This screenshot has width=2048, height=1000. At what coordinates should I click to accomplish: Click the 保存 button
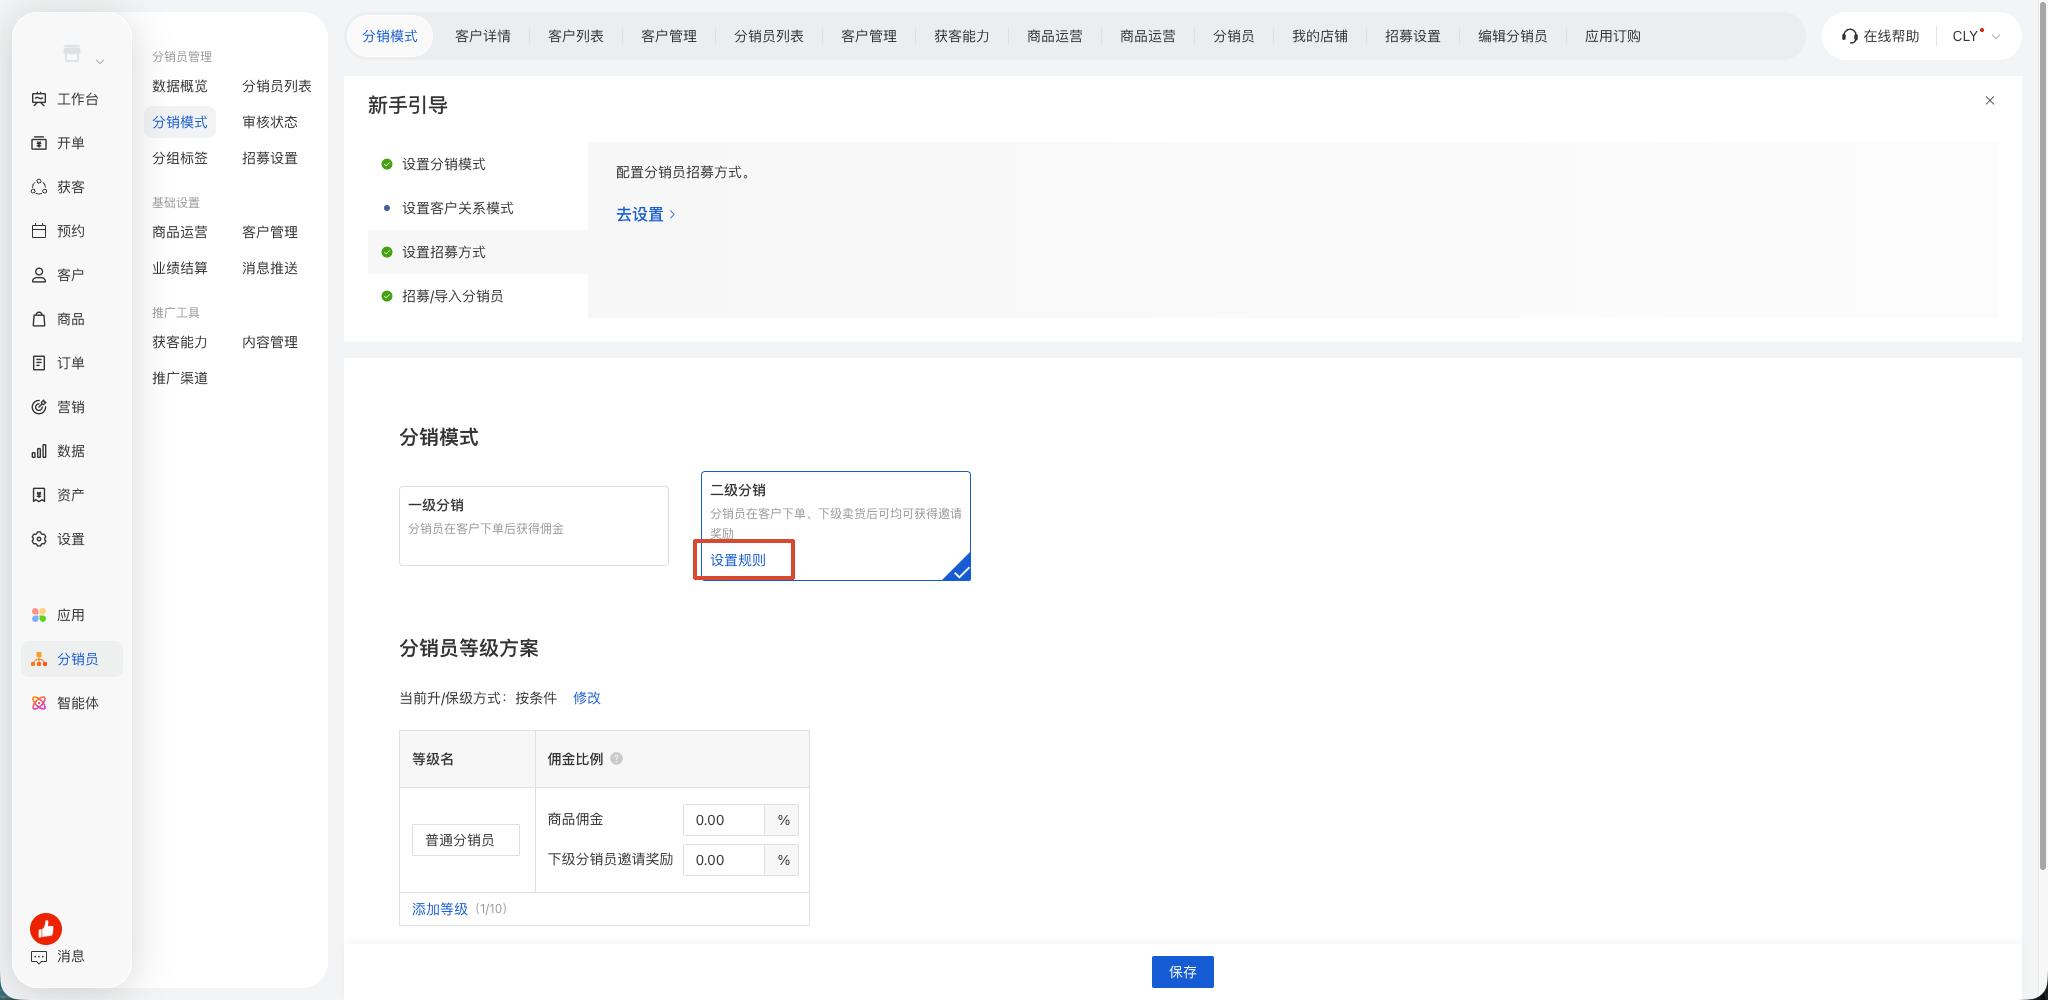1183,972
